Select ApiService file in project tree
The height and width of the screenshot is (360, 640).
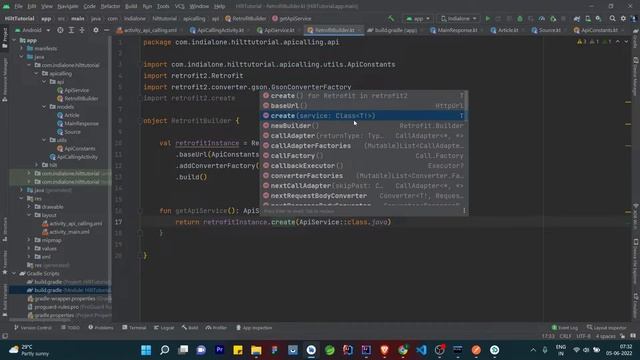pos(73,90)
